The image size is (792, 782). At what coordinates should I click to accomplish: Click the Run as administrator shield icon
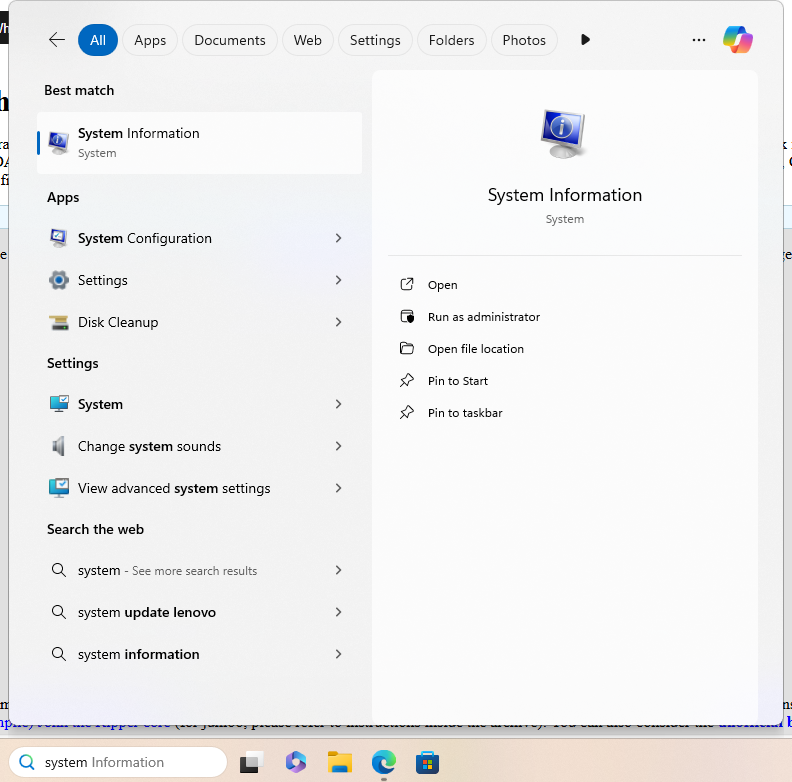pyautogui.click(x=407, y=316)
